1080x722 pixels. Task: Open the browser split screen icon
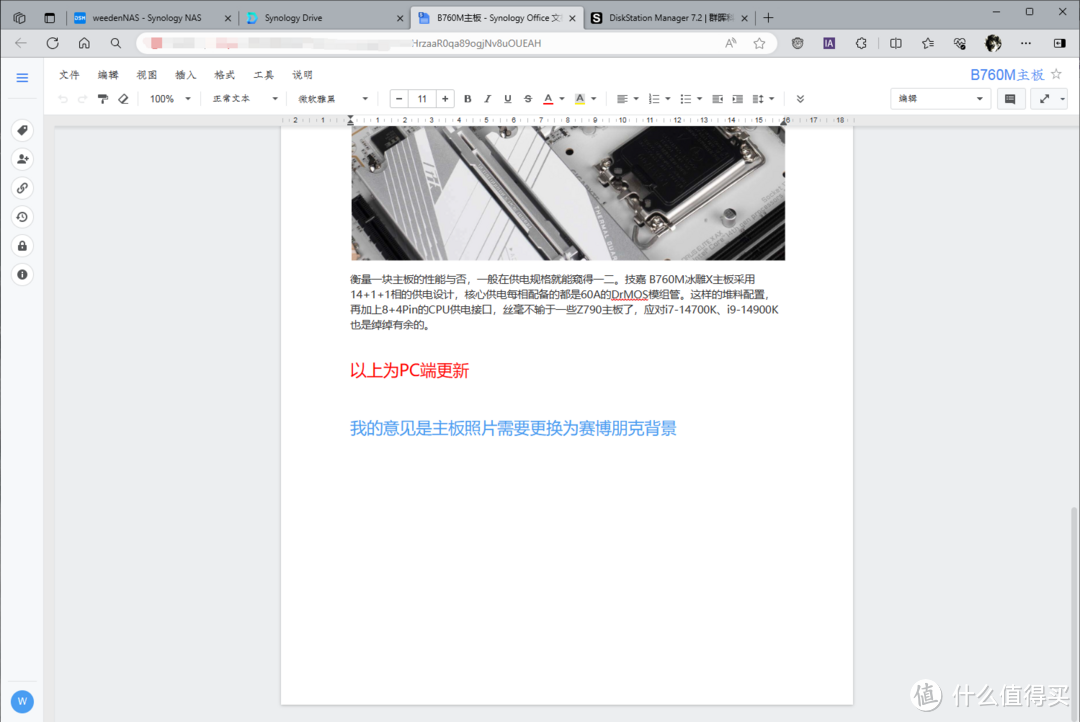tap(895, 43)
